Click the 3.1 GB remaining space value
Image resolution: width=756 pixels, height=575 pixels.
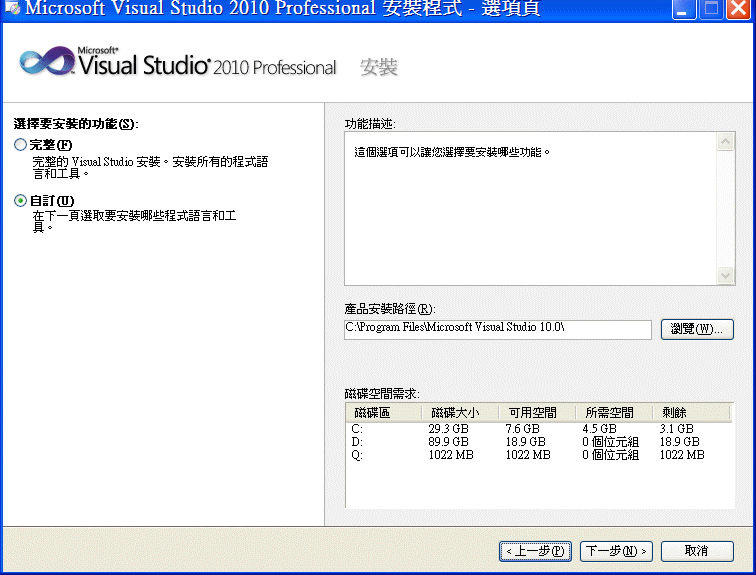coord(676,428)
